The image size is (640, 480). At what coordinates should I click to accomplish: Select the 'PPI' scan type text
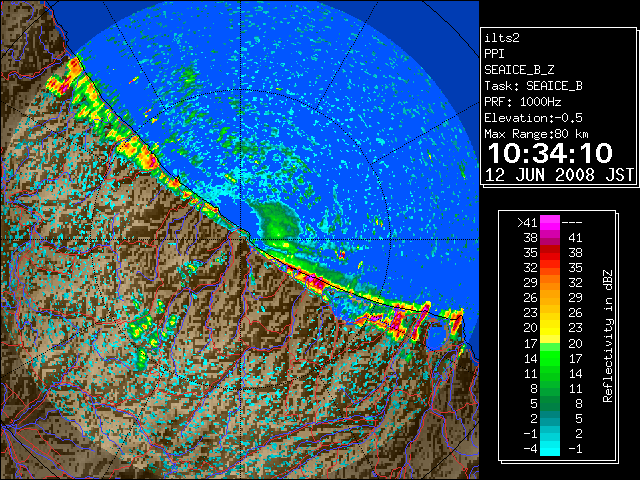point(494,54)
